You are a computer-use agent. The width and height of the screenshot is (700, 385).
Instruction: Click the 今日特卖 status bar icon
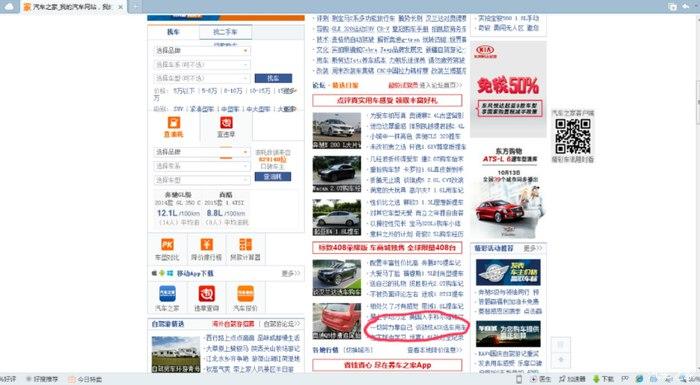pyautogui.click(x=85, y=379)
